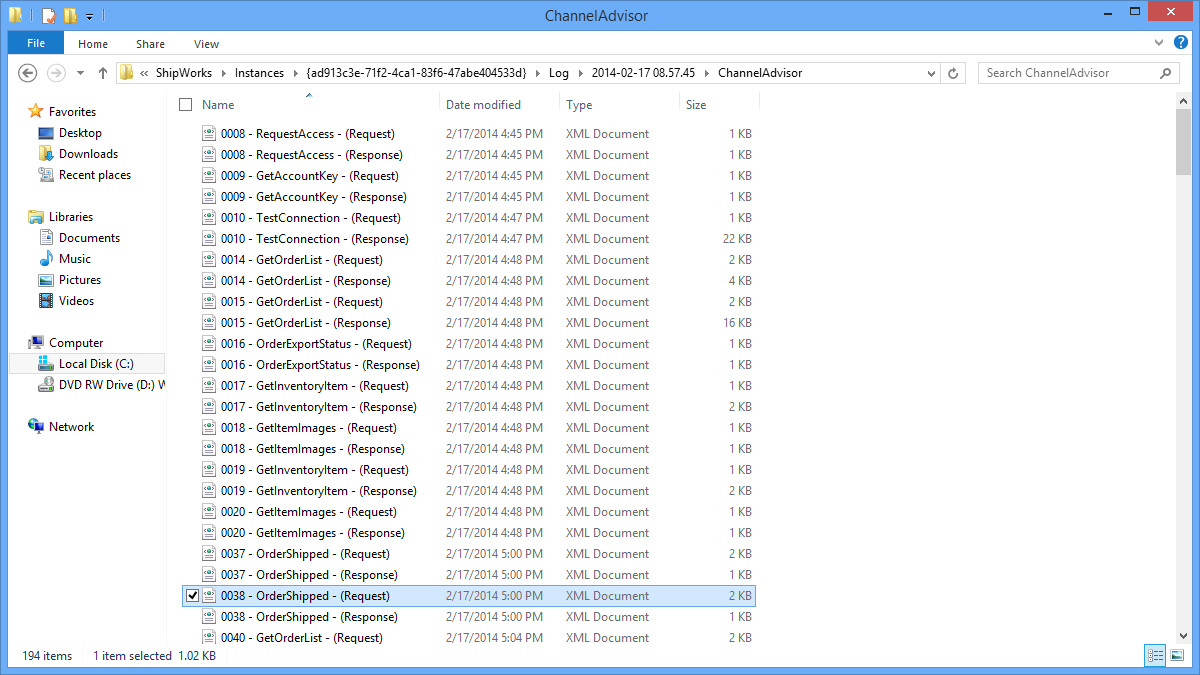1200x675 pixels.
Task: Click file icon of 0040 - GetOrderList - (Request)
Action: 210,638
